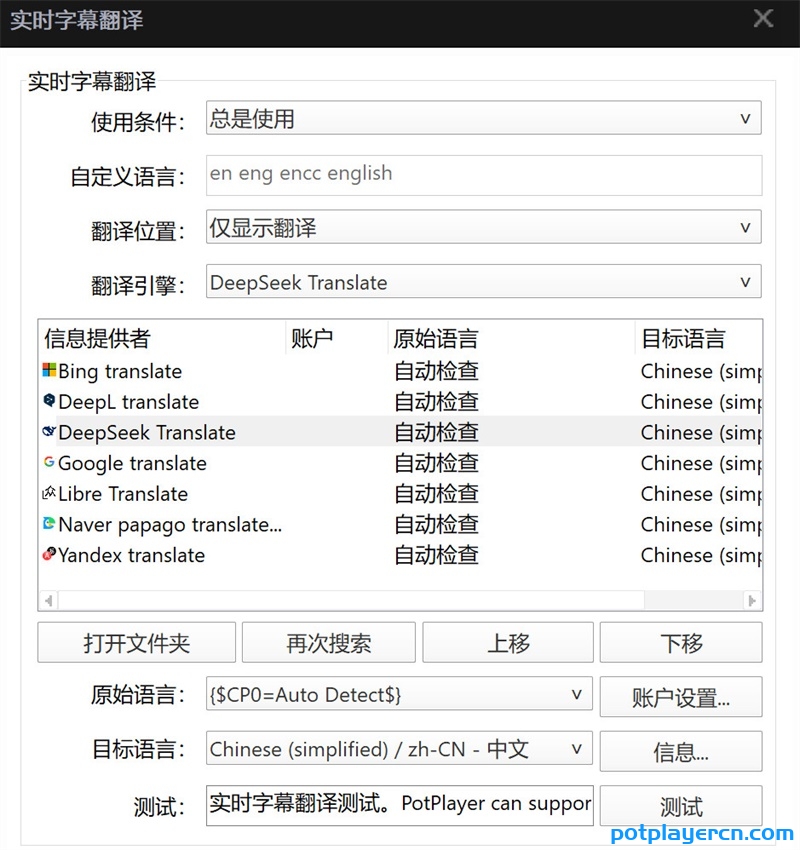Select the DeepSeek Translate row
Screen dimensions: 800x850
pos(401,432)
